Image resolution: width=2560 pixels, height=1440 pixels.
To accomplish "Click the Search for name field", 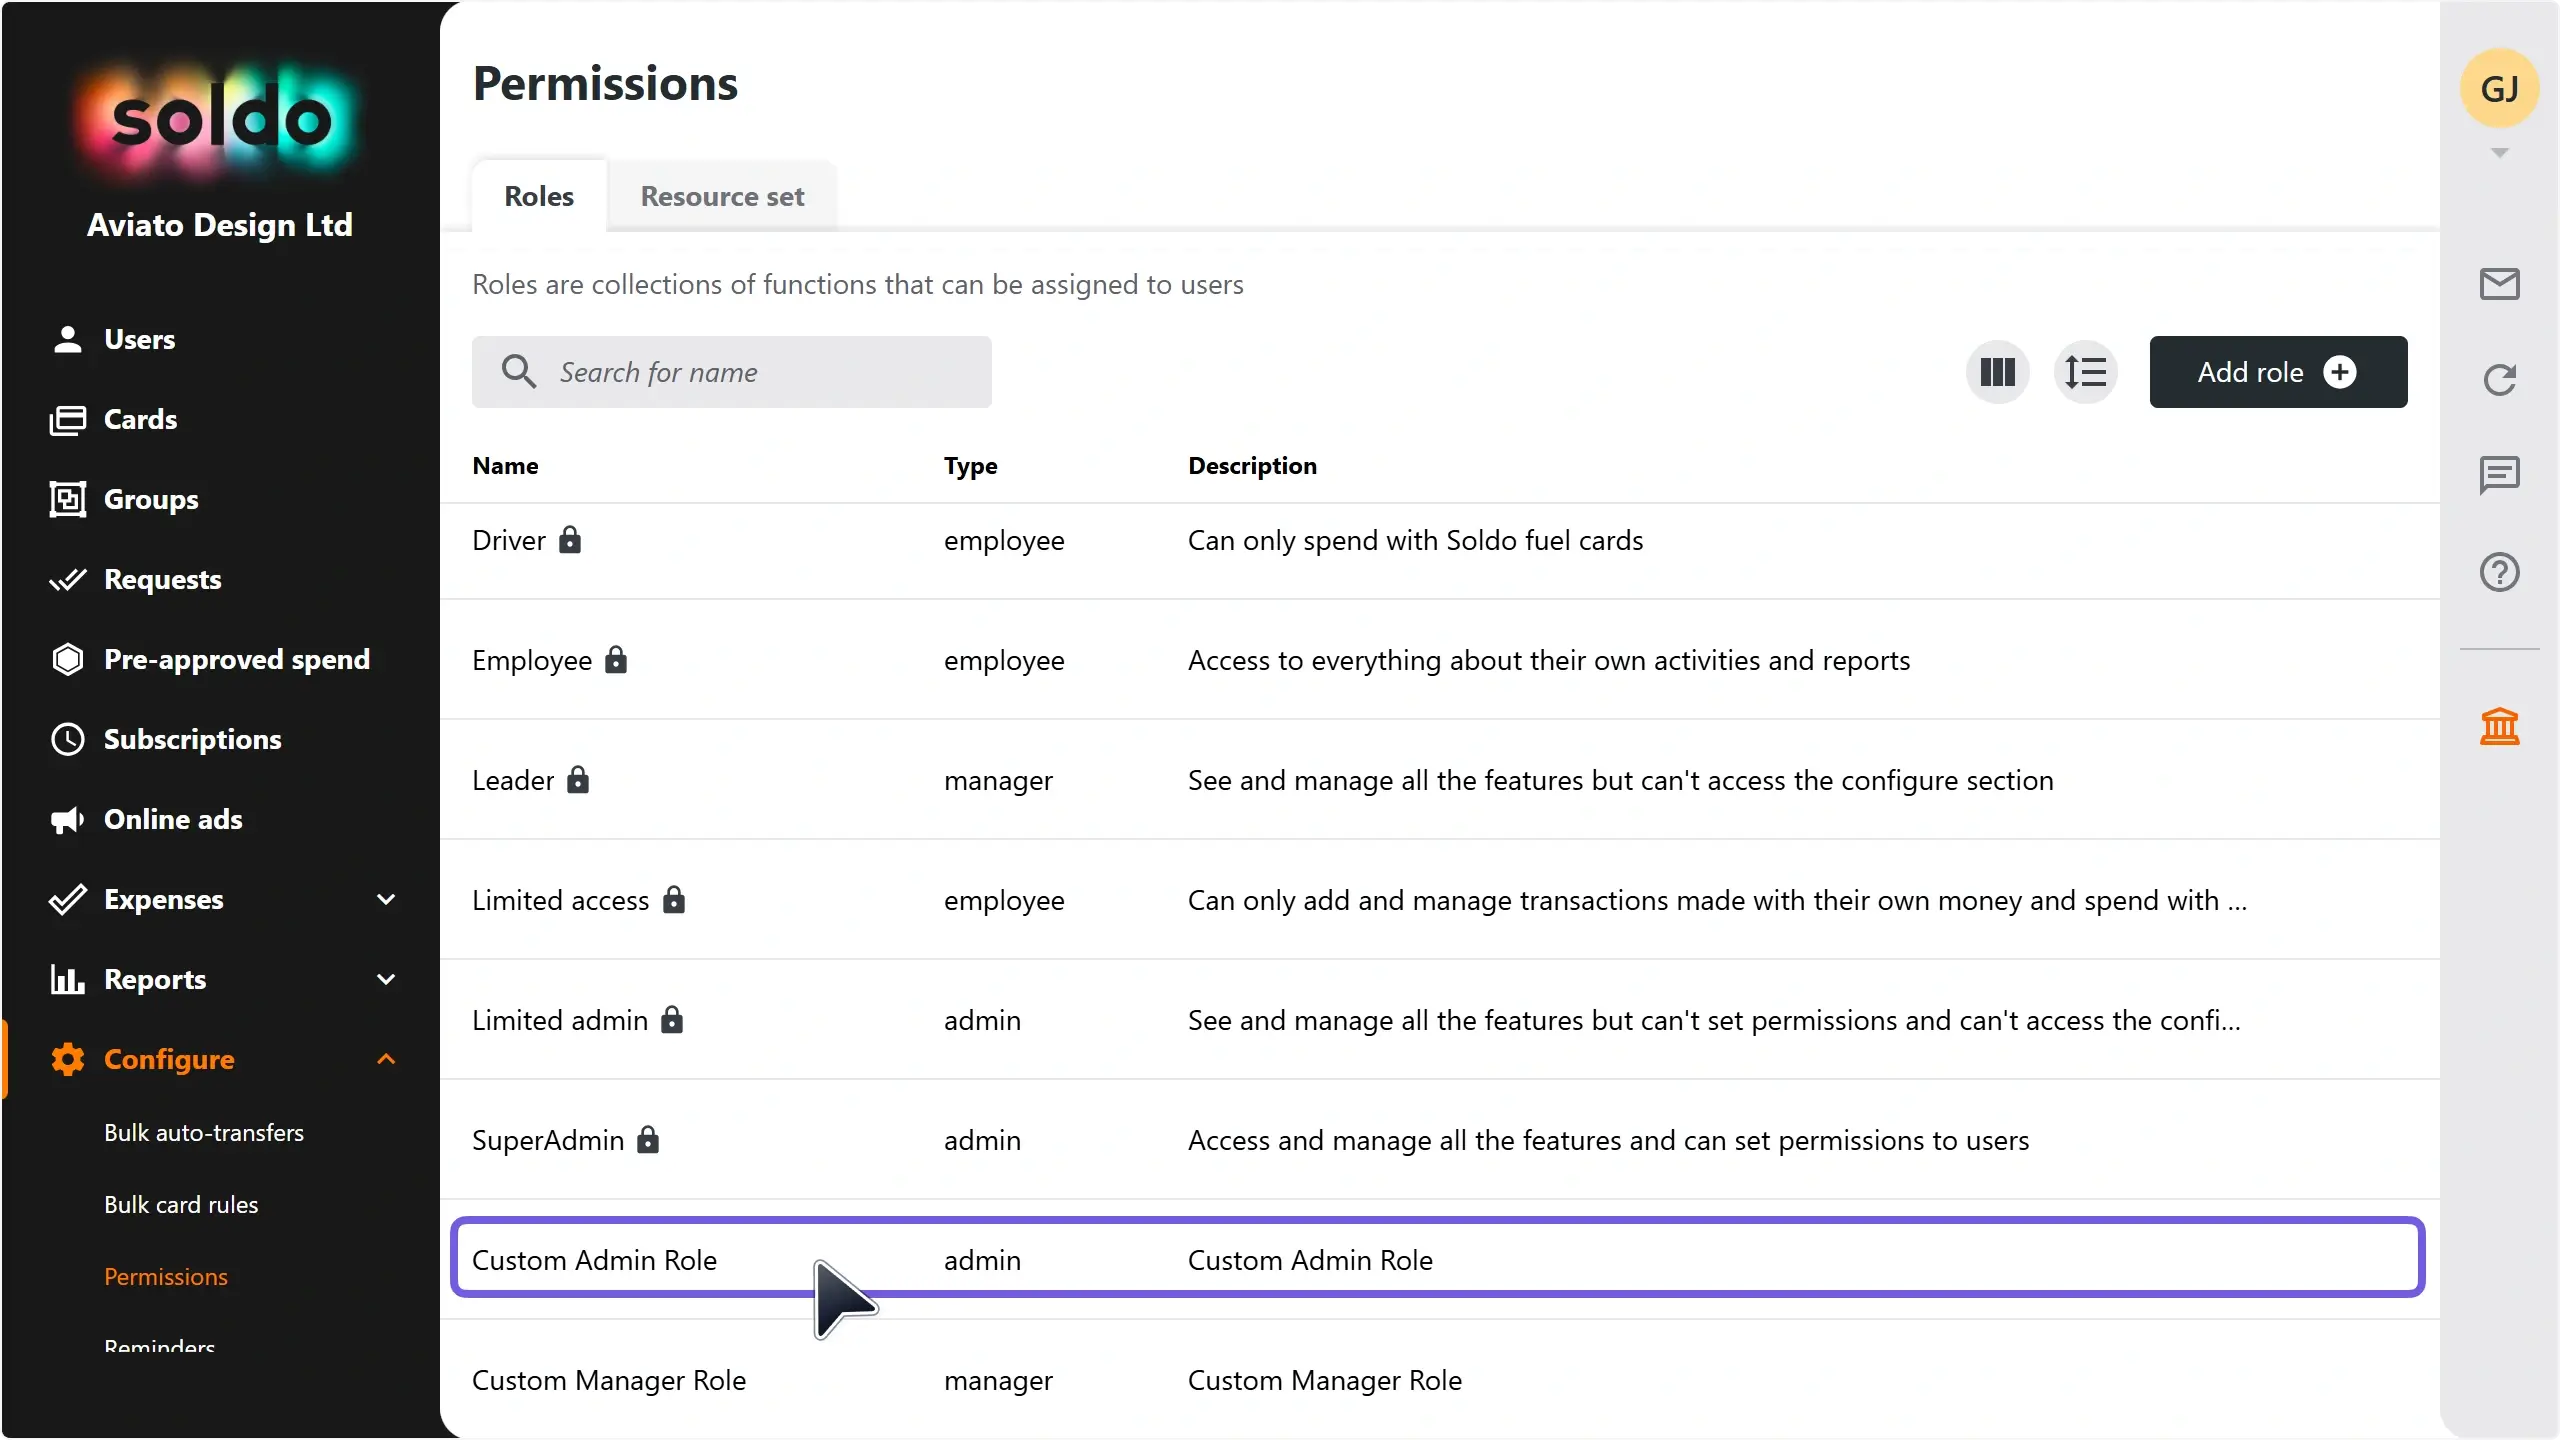I will 732,372.
